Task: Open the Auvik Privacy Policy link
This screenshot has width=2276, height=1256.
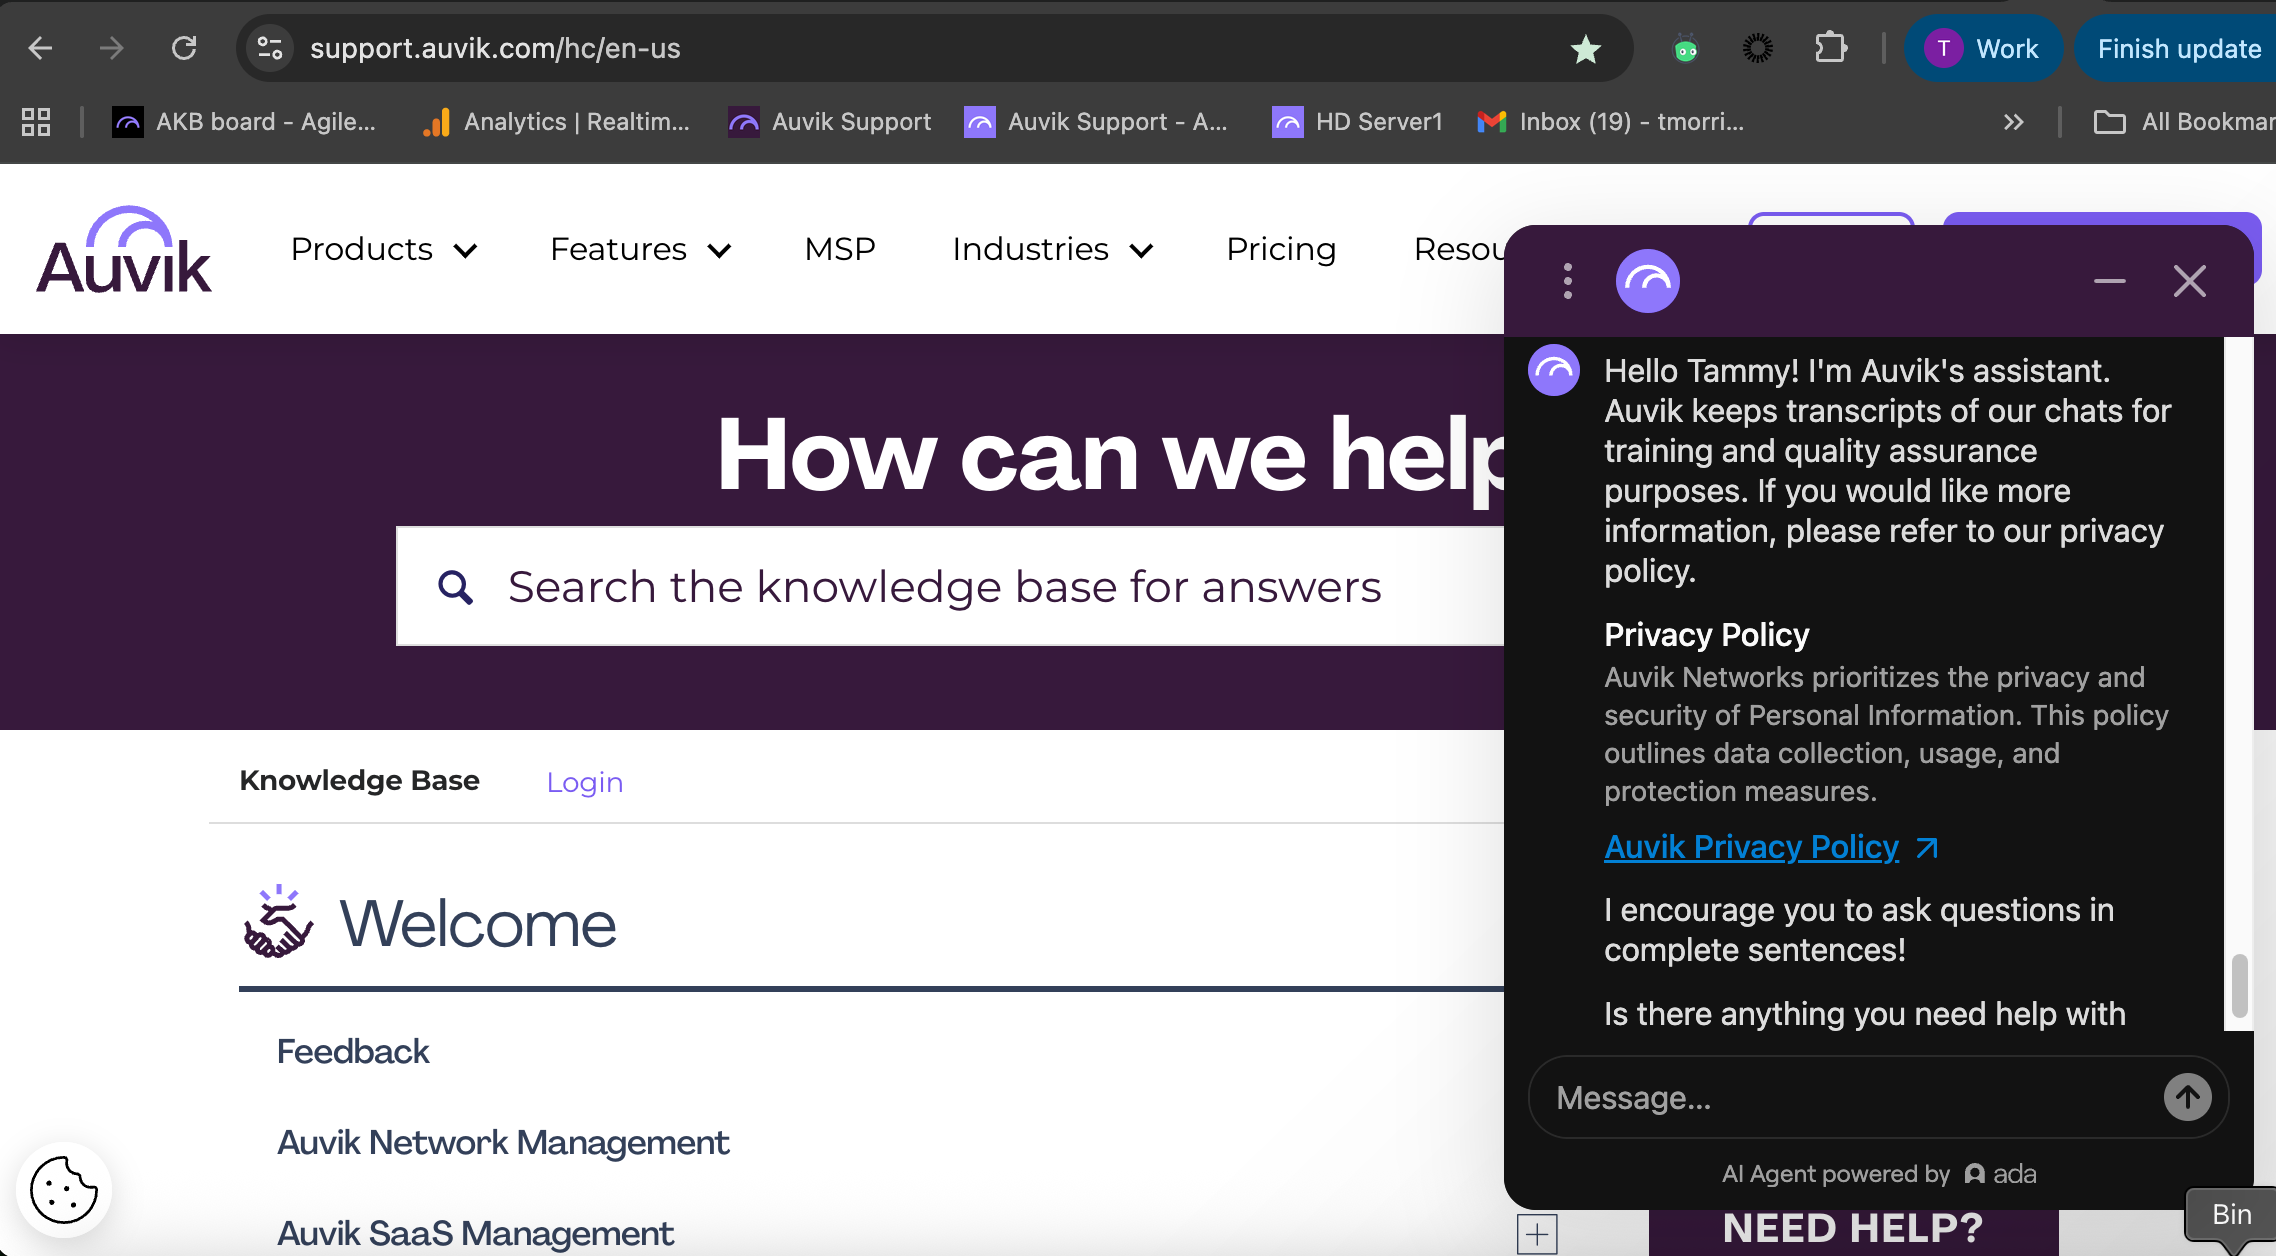Action: click(x=1752, y=847)
